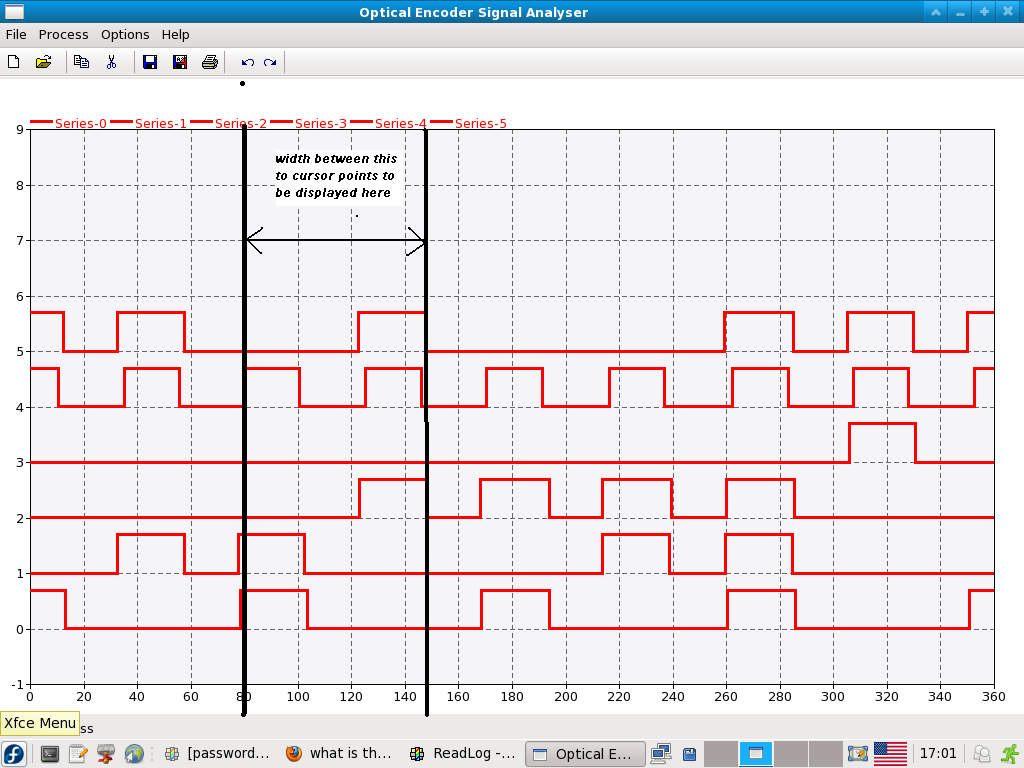Click the Save As toolbar icon

(x=180, y=62)
